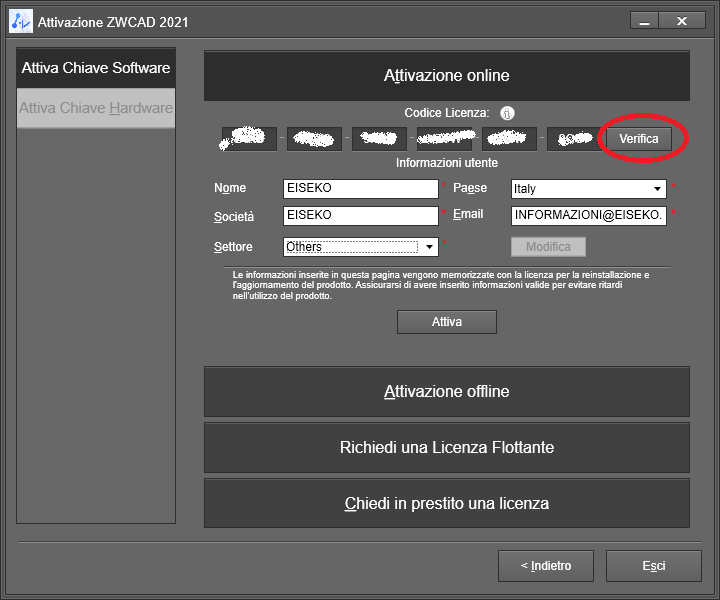Open the Attivazione online section

point(447,75)
